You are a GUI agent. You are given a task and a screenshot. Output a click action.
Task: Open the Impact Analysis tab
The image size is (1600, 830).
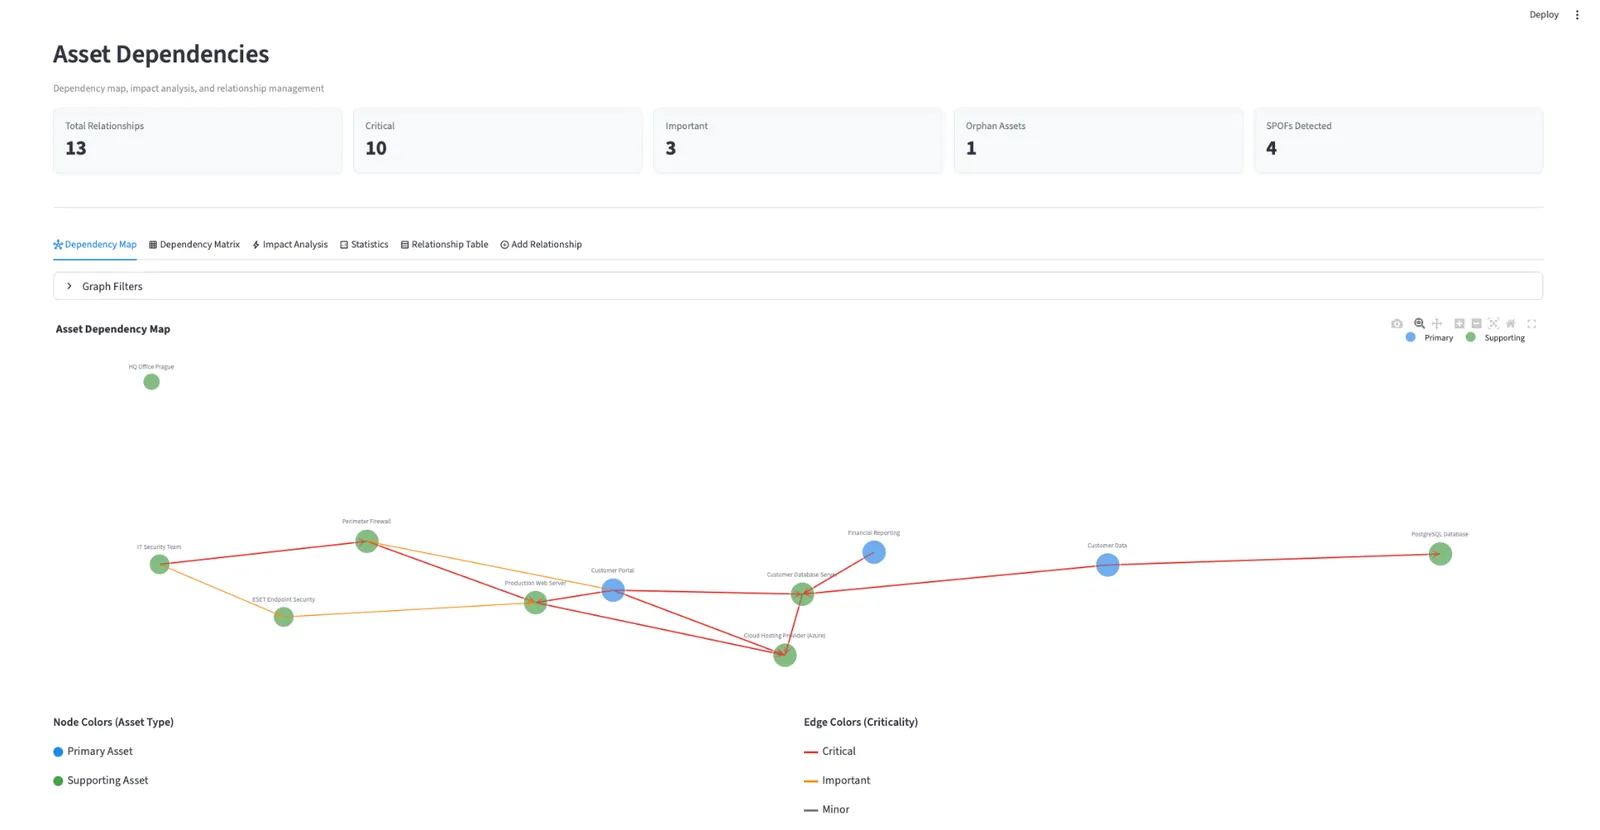click(290, 244)
